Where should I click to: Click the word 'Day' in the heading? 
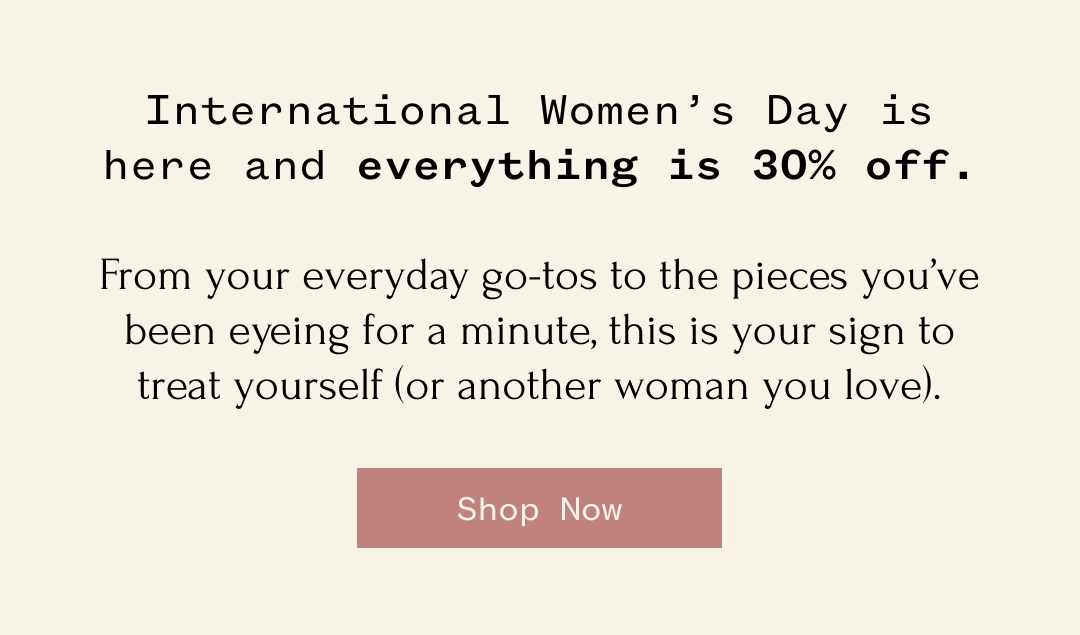pyautogui.click(x=807, y=111)
